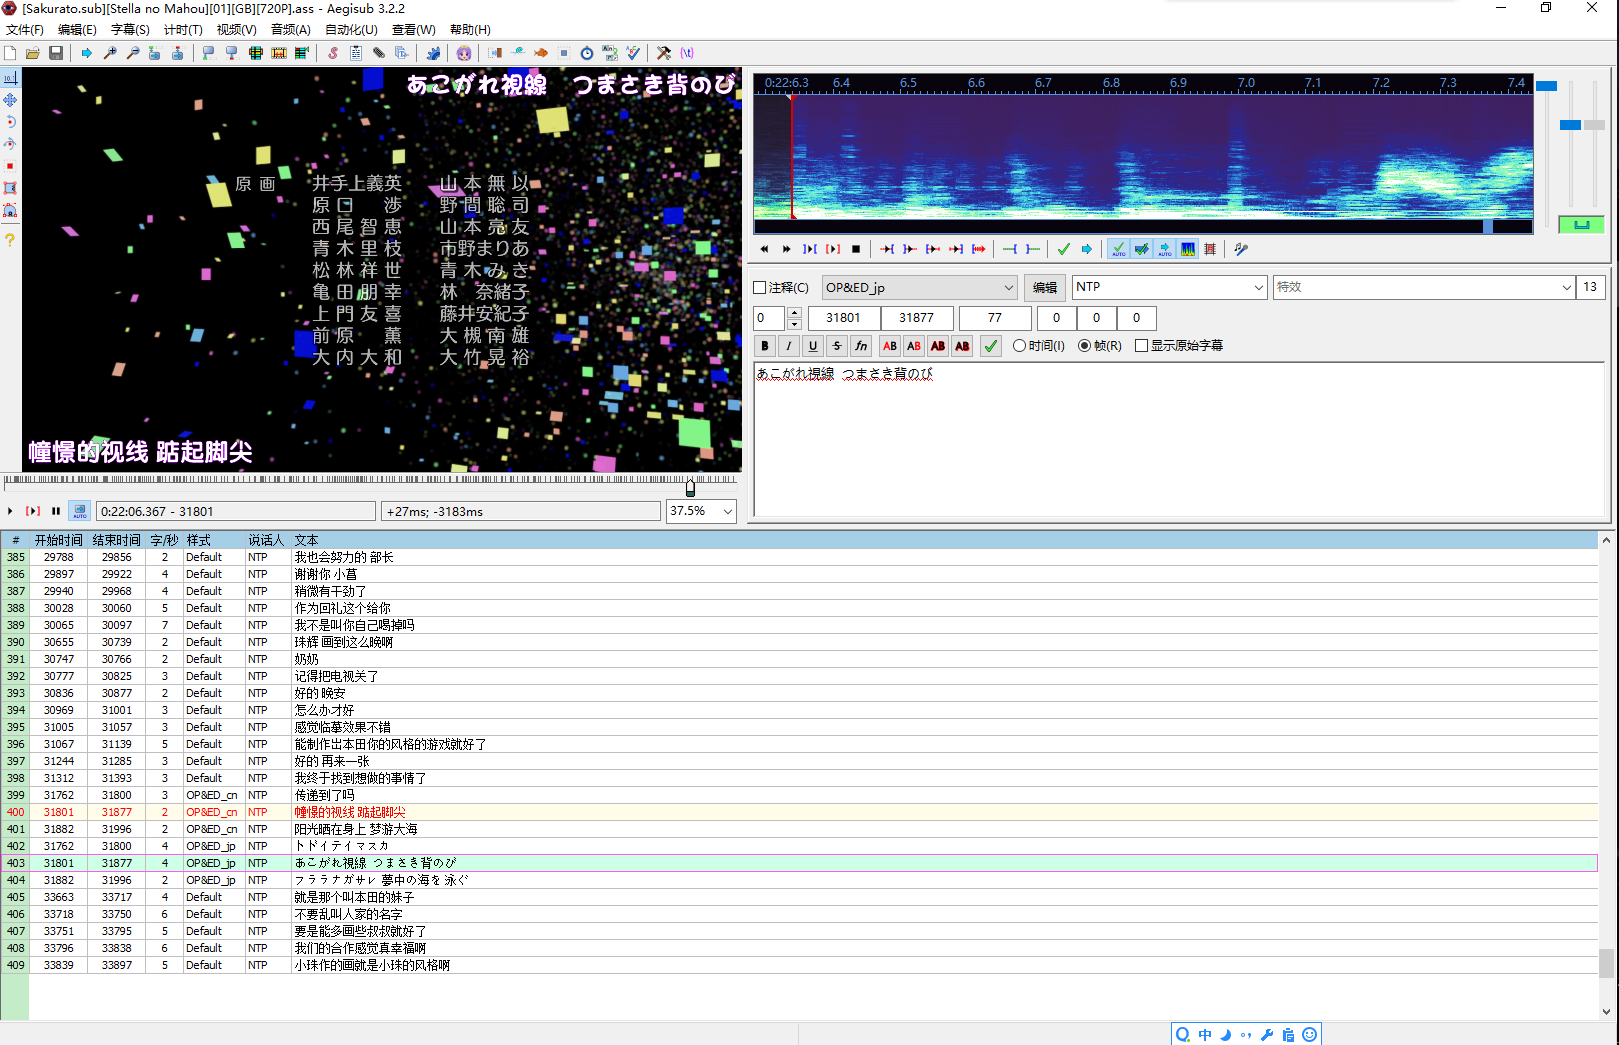The width and height of the screenshot is (1619, 1045).
Task: Toggle video auto-scroll next to pause
Action: point(80,511)
